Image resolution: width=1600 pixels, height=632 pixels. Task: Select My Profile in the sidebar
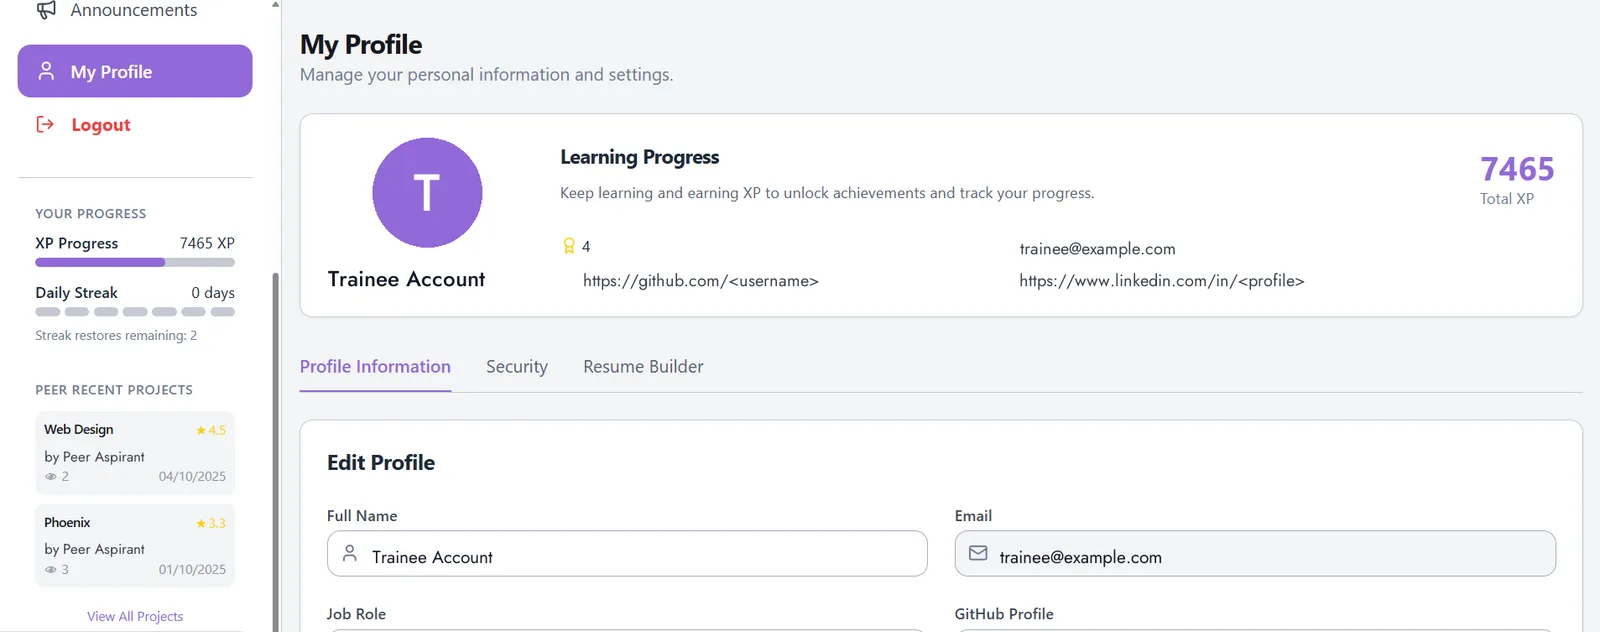pyautogui.click(x=134, y=71)
